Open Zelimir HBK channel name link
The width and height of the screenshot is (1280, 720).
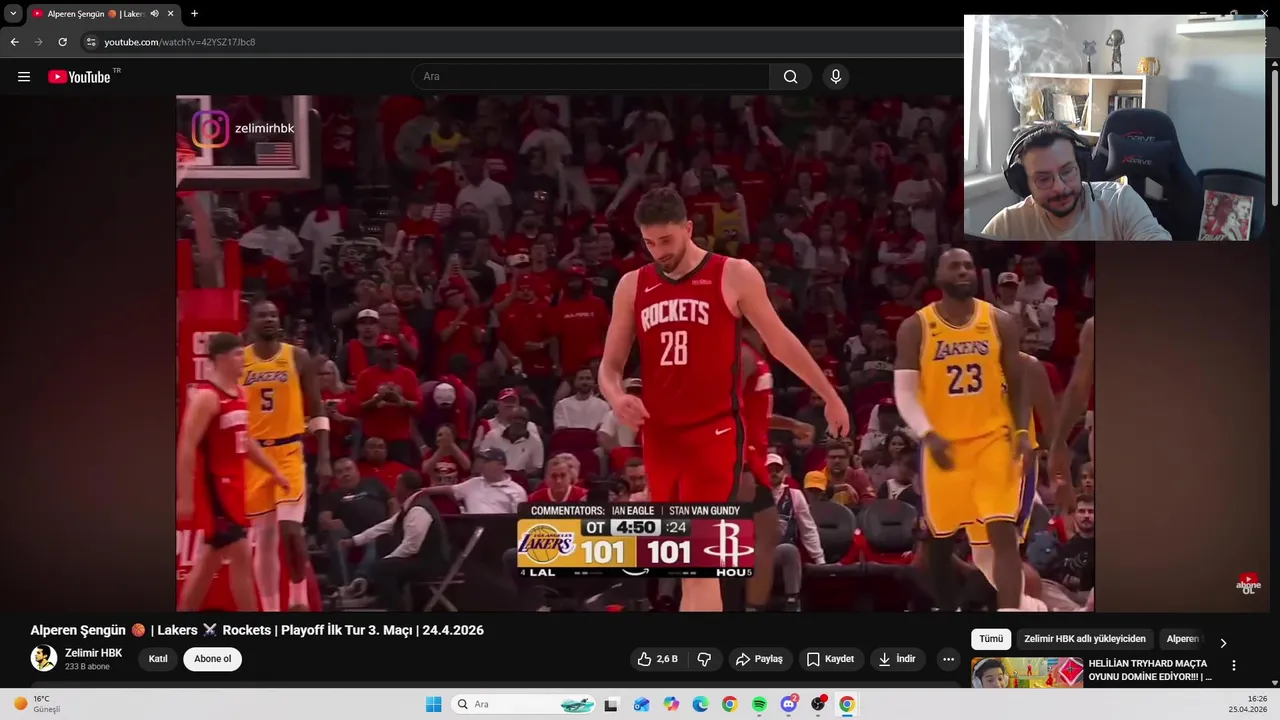(93, 653)
